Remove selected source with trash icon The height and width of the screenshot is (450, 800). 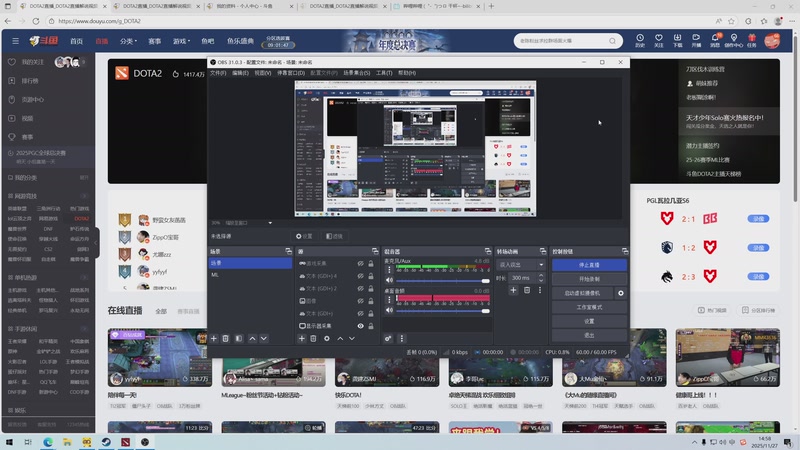[313, 338]
